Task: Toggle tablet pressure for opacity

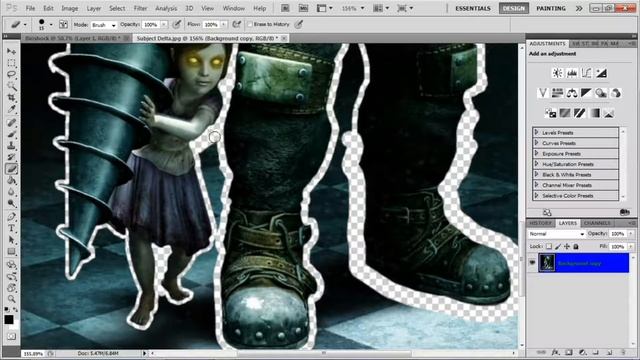Action: pos(177,24)
